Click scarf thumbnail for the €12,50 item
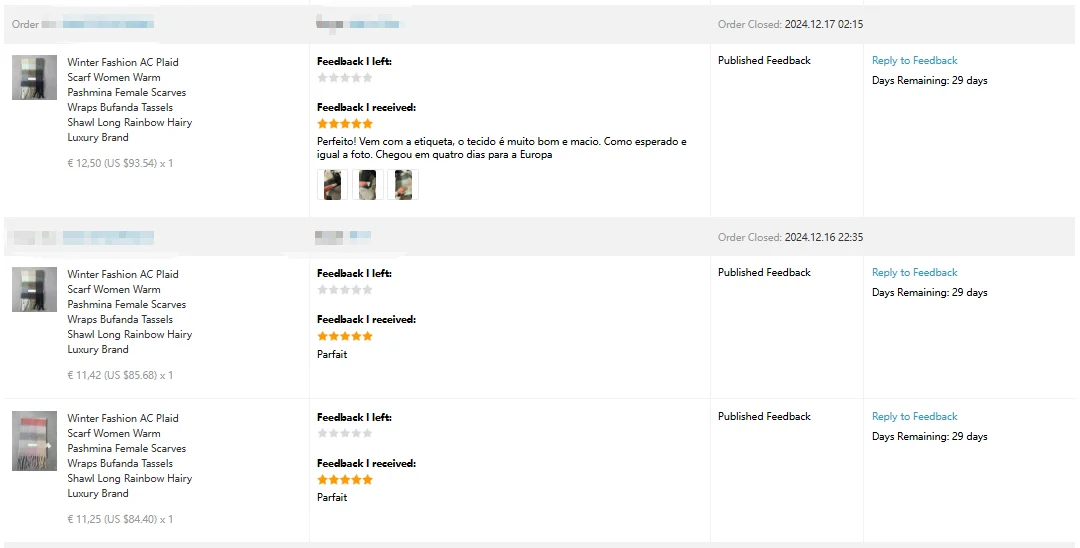 pos(34,77)
